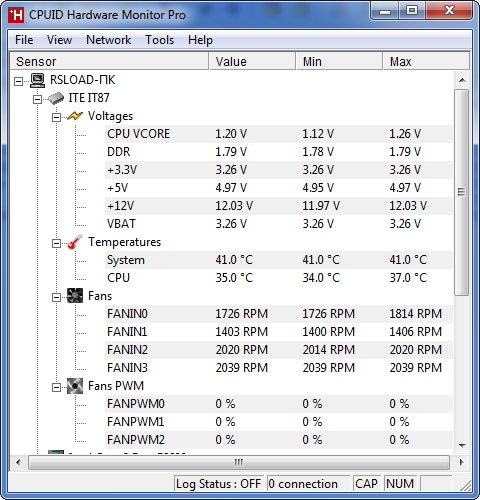Click the Sensor column header

(109, 61)
